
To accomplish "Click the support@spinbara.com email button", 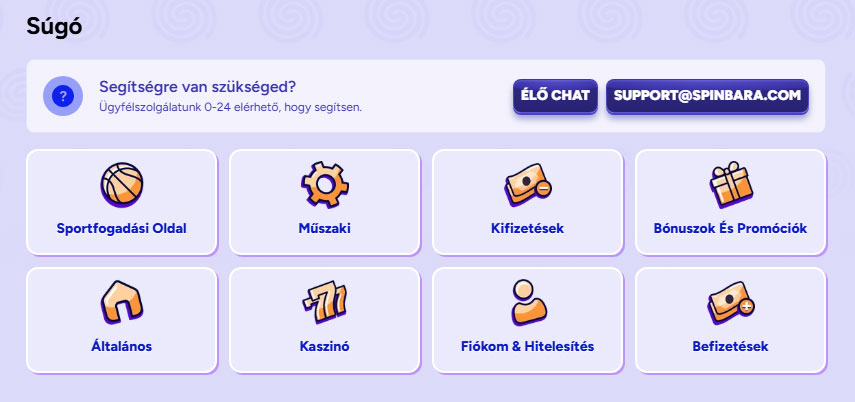I will click(x=707, y=96).
